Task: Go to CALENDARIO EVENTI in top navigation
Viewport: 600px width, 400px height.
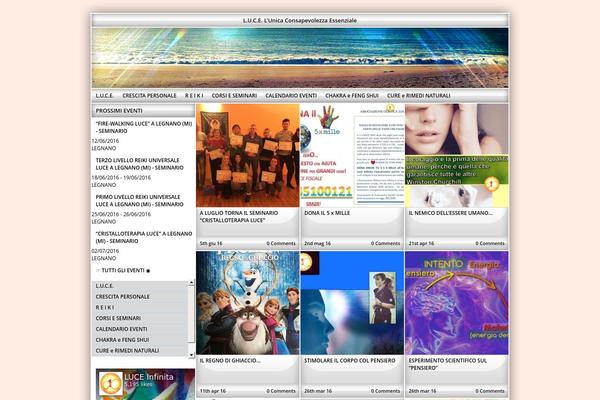Action: (291, 95)
